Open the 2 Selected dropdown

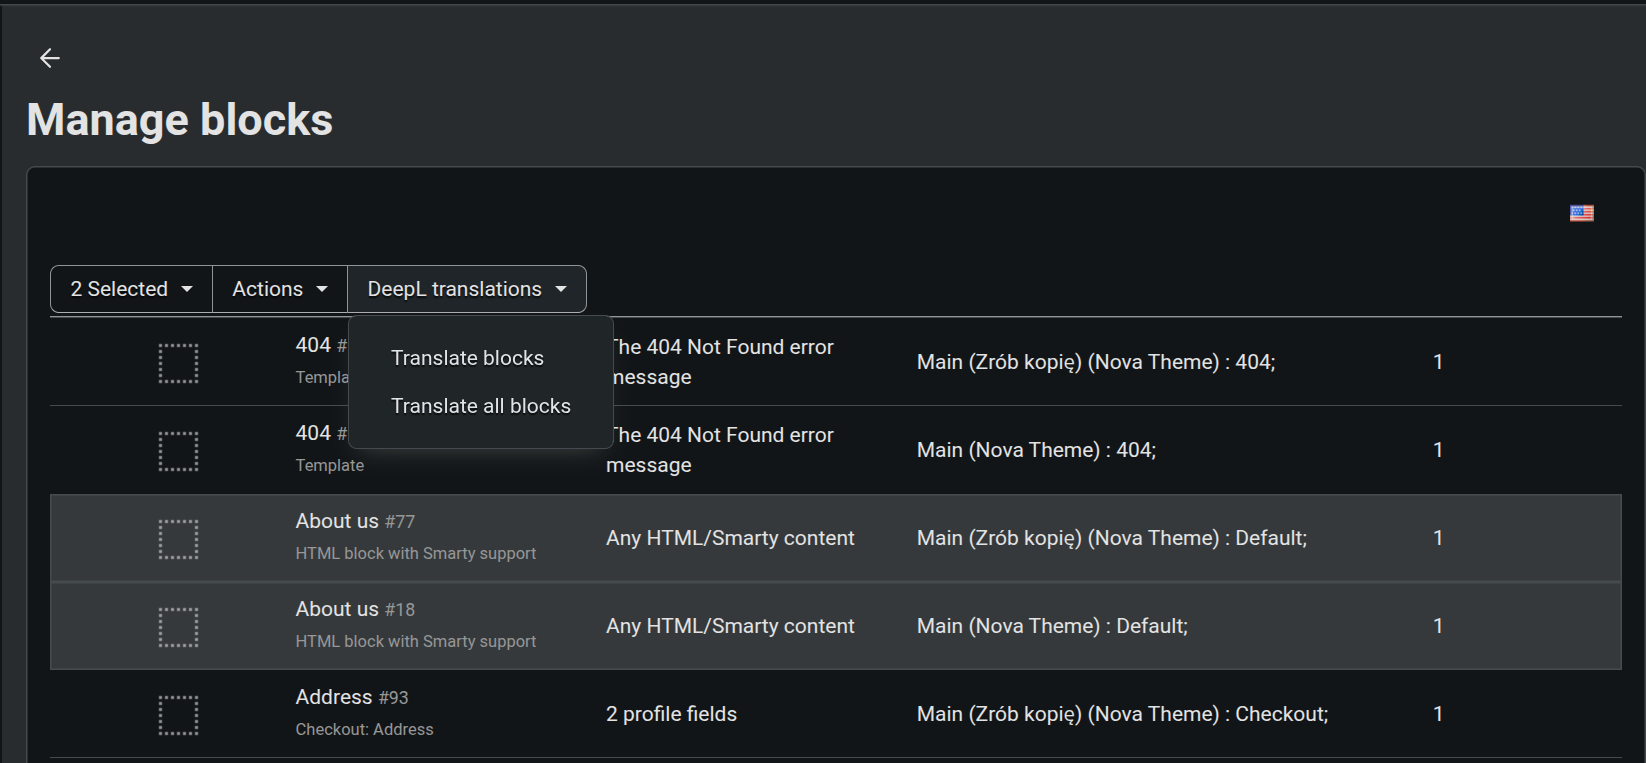click(x=131, y=289)
